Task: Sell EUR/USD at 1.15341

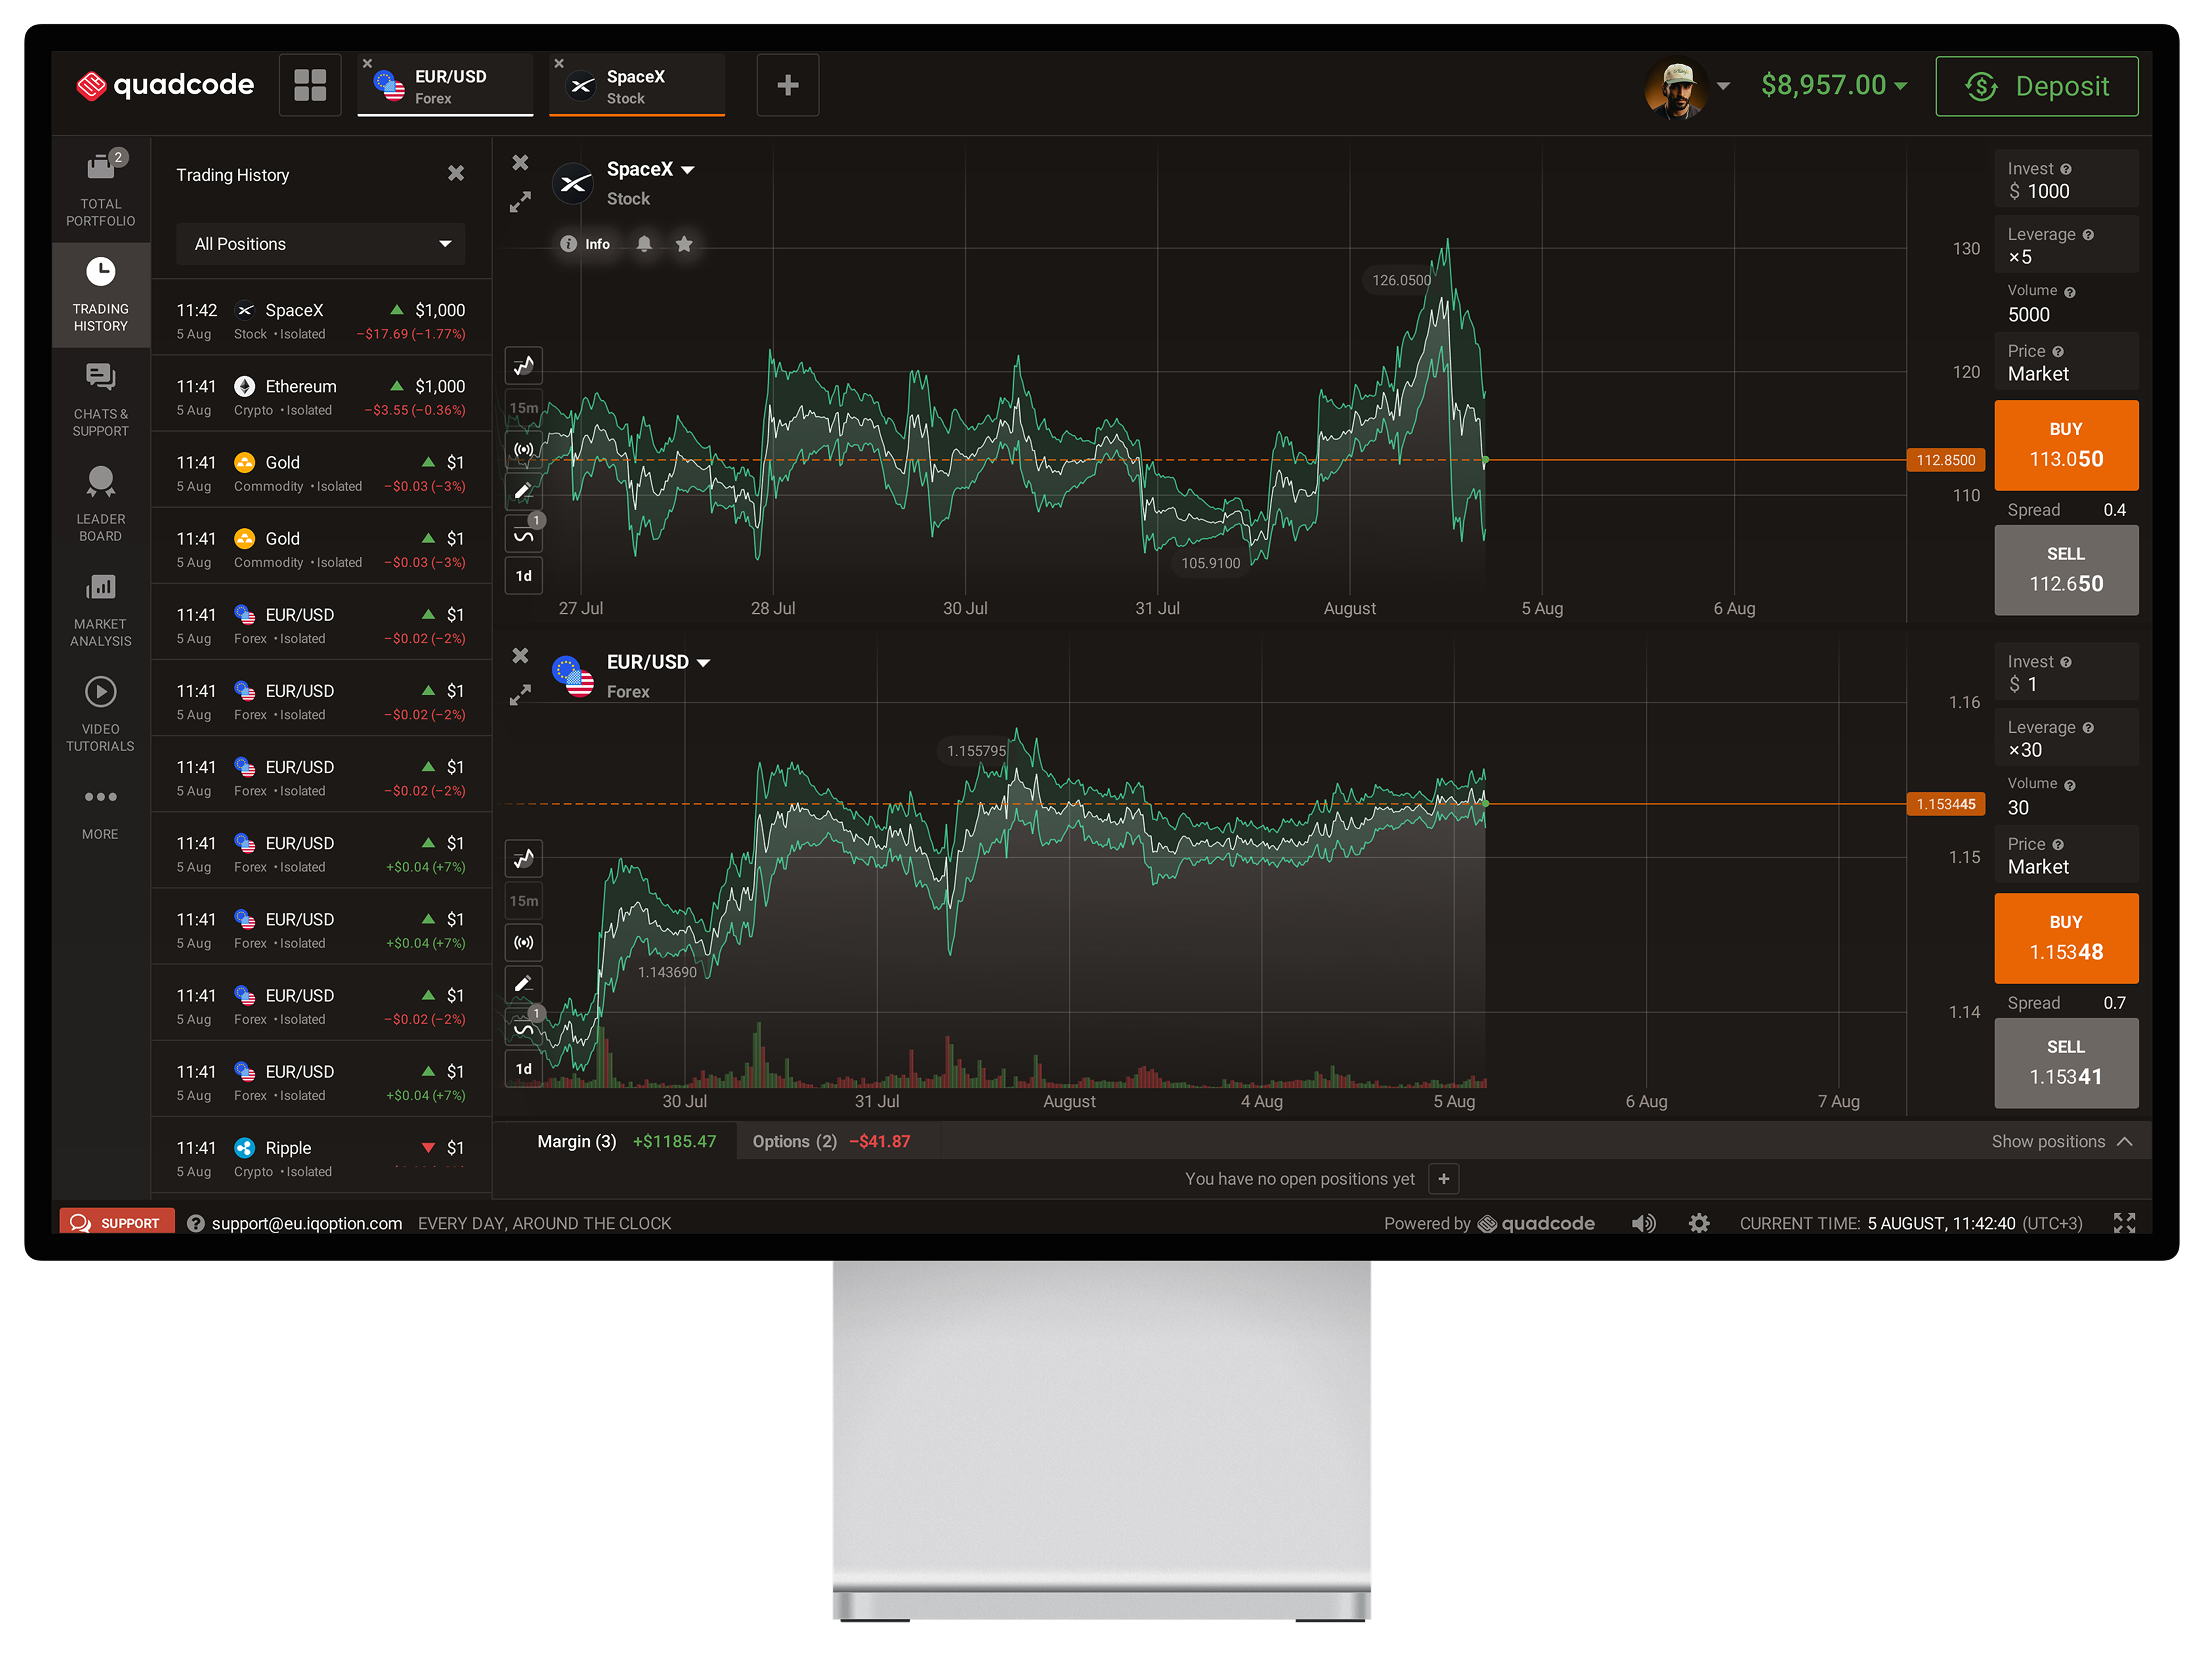Action: [2066, 1063]
